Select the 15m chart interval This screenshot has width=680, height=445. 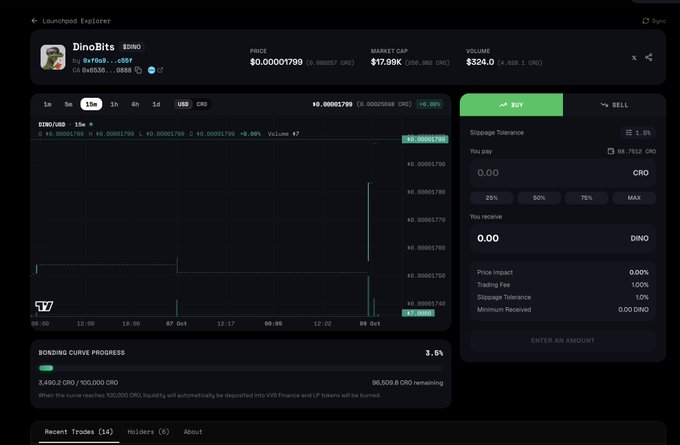pos(91,104)
